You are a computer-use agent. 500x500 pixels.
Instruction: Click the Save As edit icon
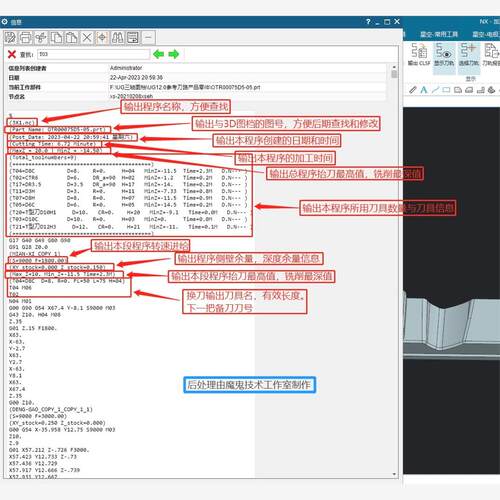tap(10, 37)
